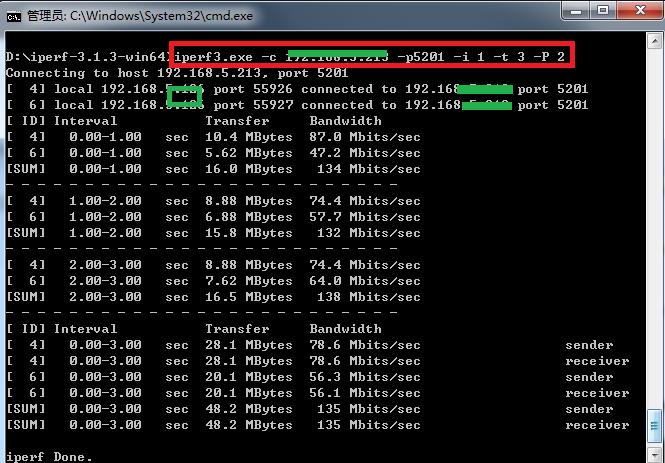The image size is (665, 463).
Task: Click the SUM row showing 134 Mbits/sec
Action: pyautogui.click(x=213, y=169)
